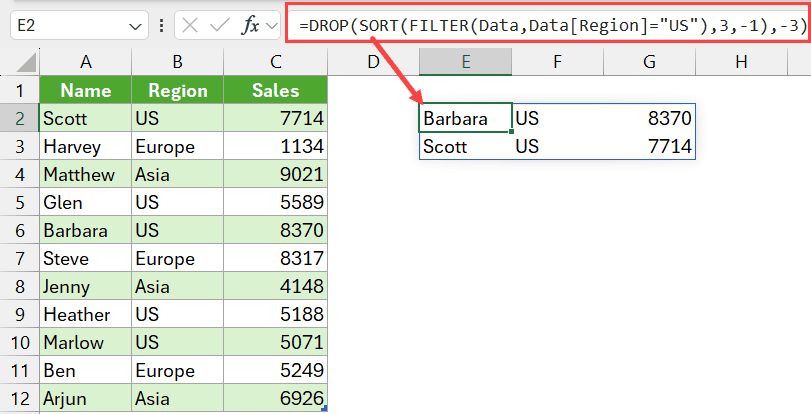811x414 pixels.
Task: Select row 2 header
Action: tap(20, 119)
